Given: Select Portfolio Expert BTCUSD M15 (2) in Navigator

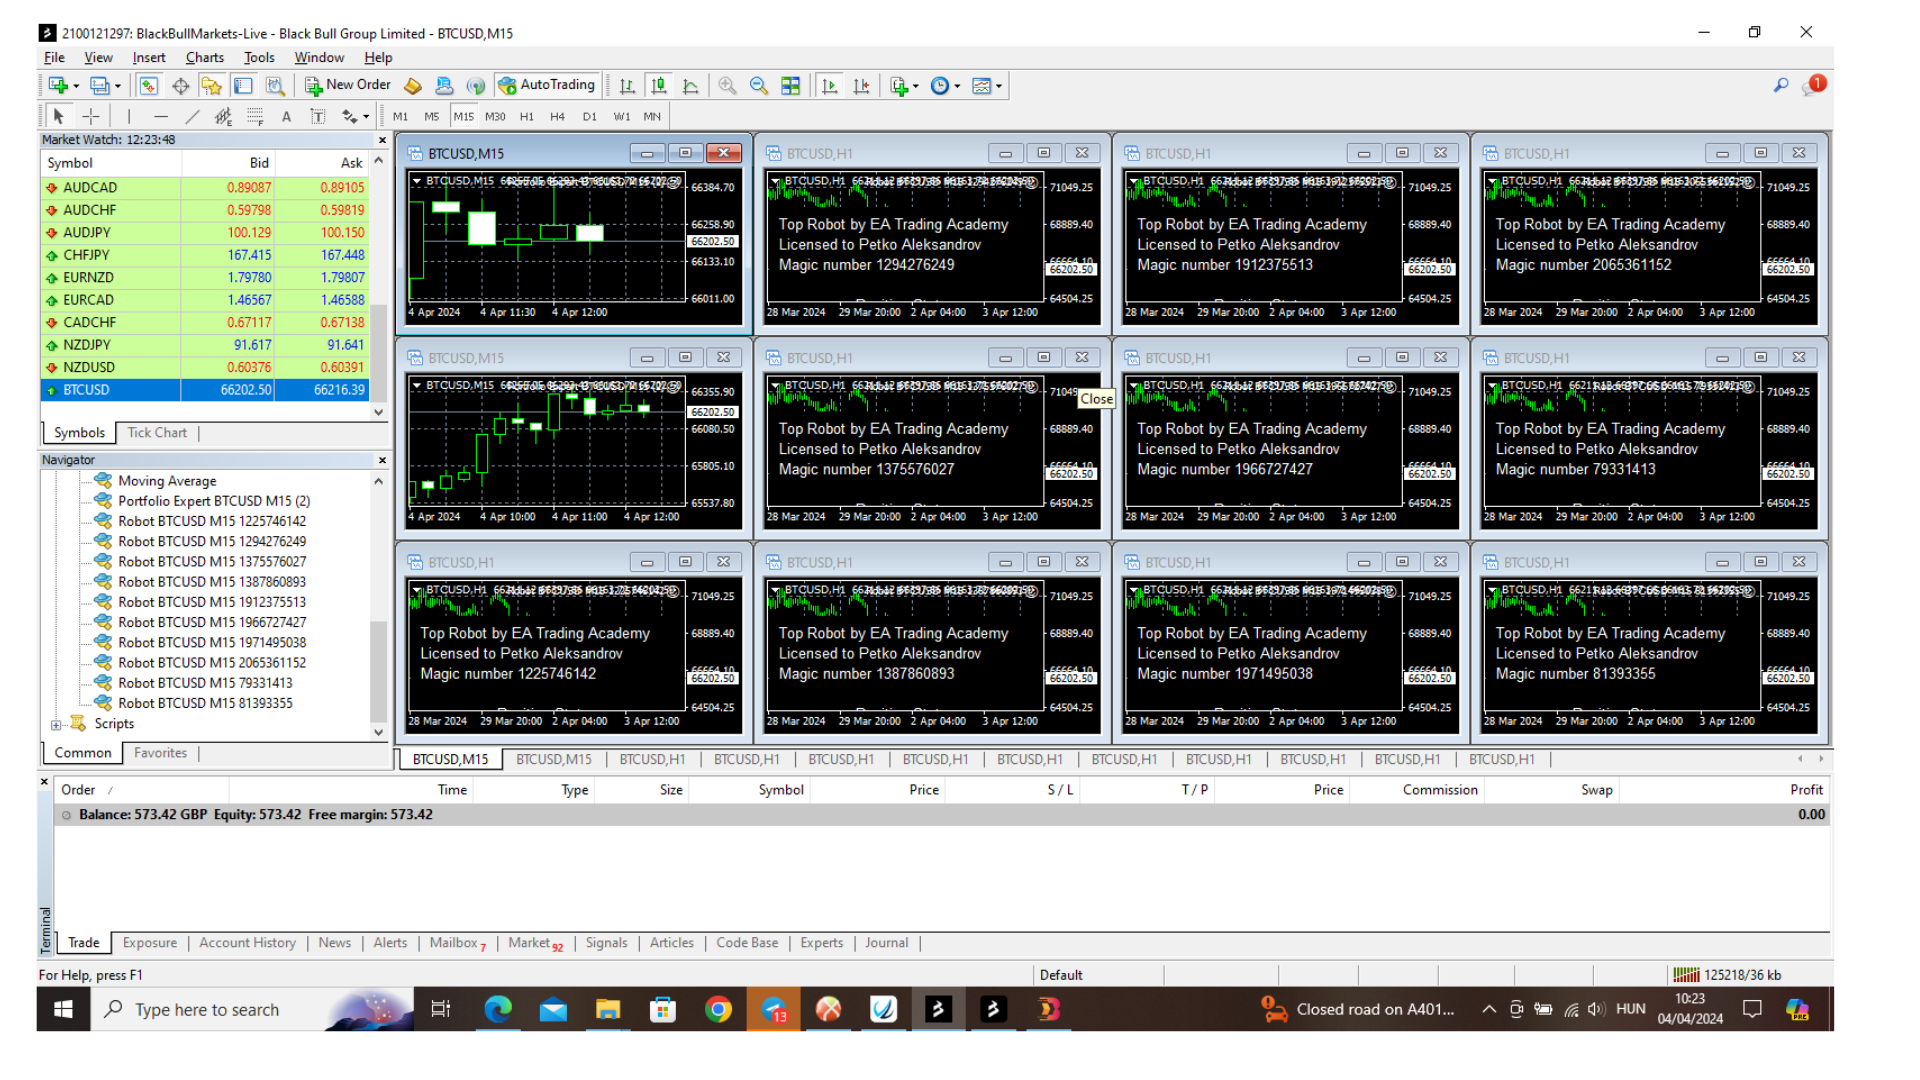Looking at the screenshot, I should 214,501.
